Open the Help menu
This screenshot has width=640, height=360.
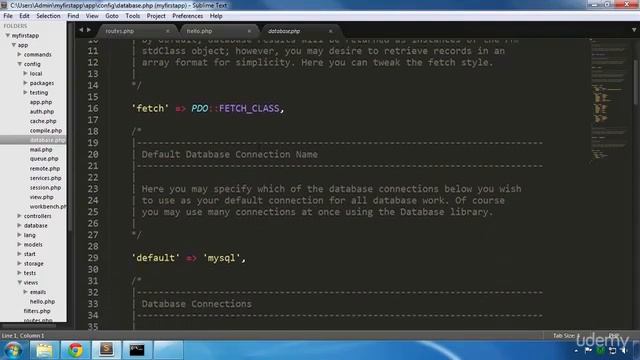(x=216, y=16)
